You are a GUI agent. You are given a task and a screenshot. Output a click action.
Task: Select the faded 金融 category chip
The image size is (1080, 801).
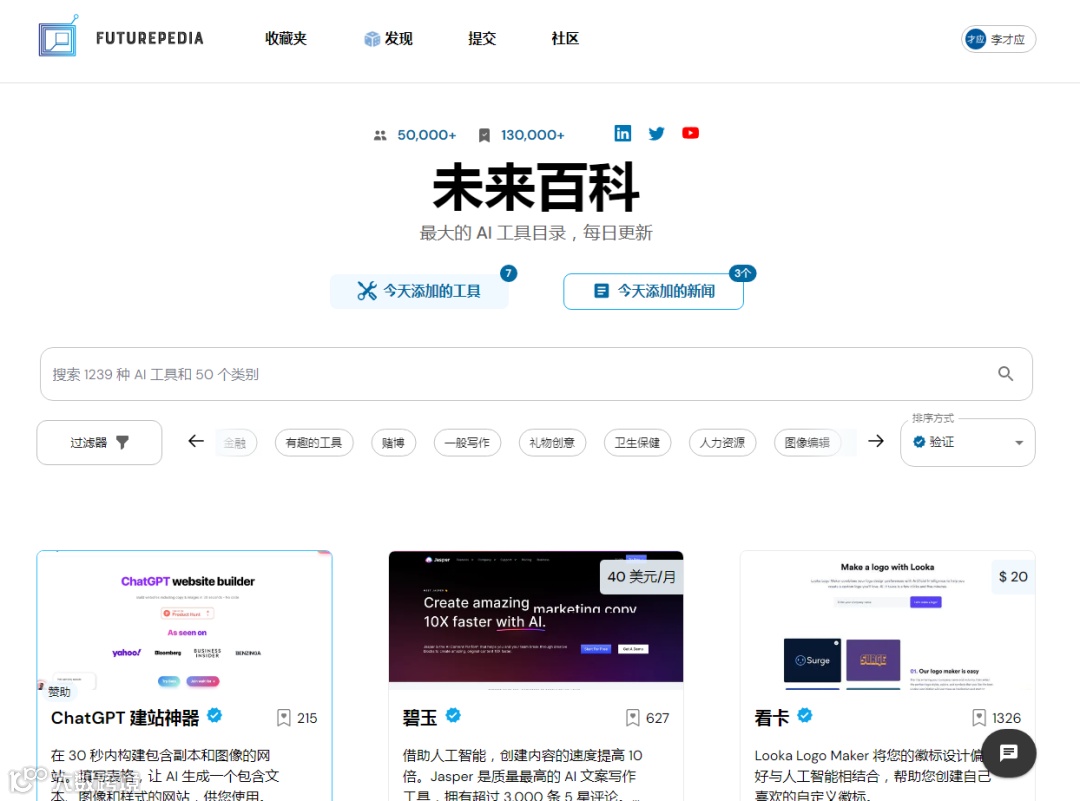click(x=236, y=442)
